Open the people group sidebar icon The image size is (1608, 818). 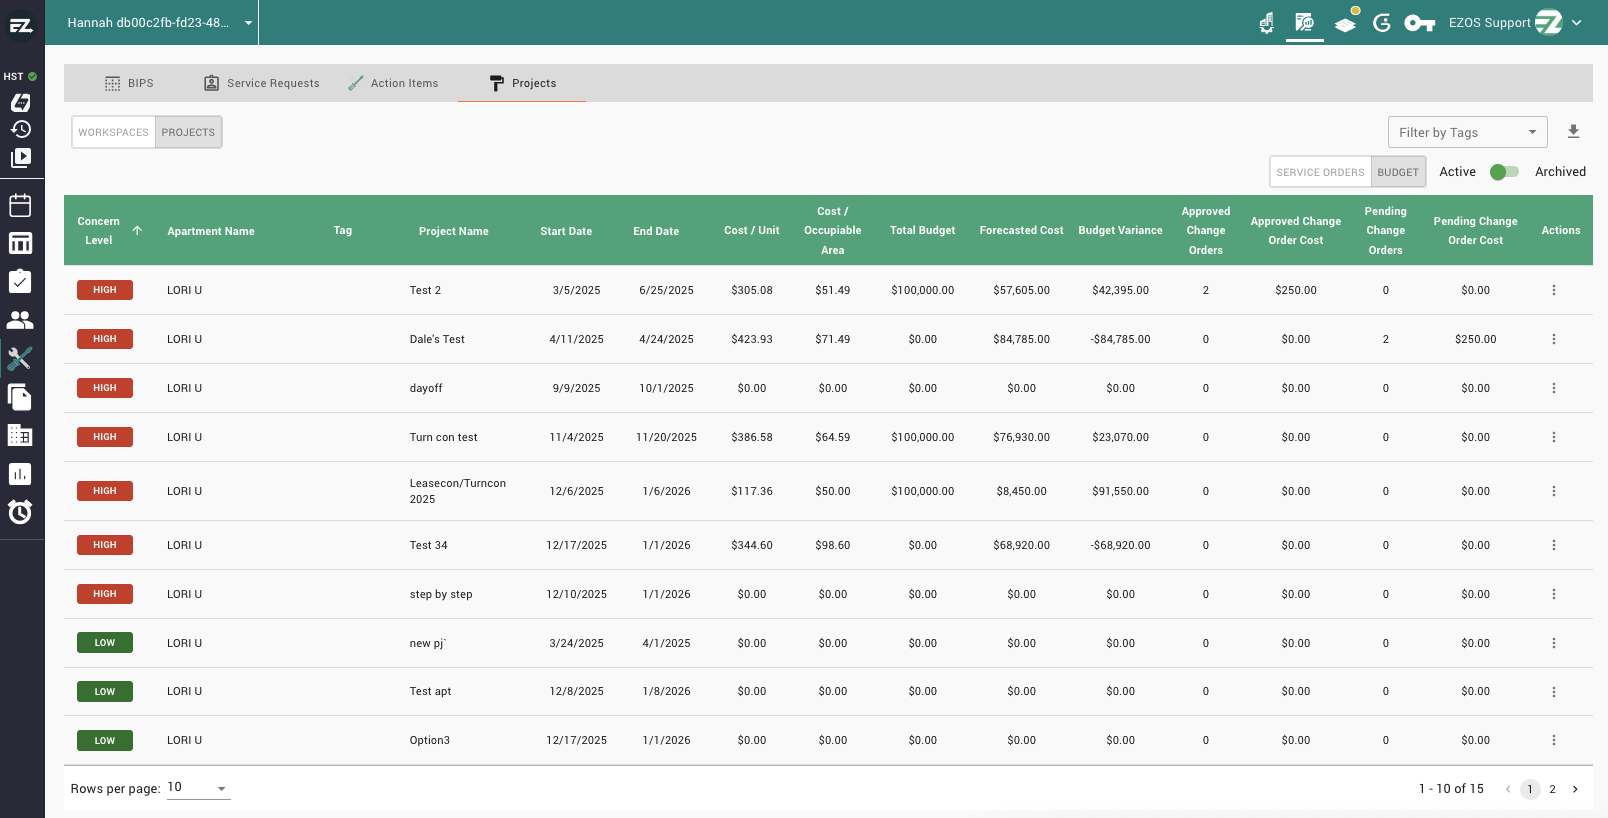[20, 320]
